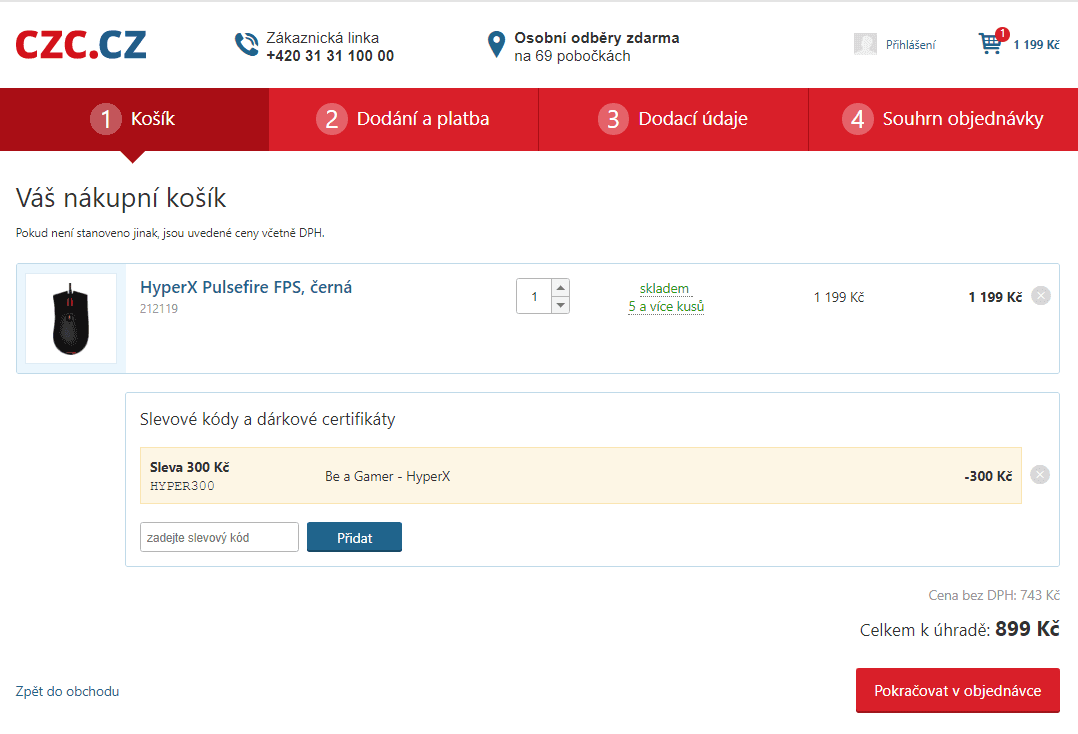Open the shopping cart icon
The width and height of the screenshot is (1078, 734).
coord(990,43)
